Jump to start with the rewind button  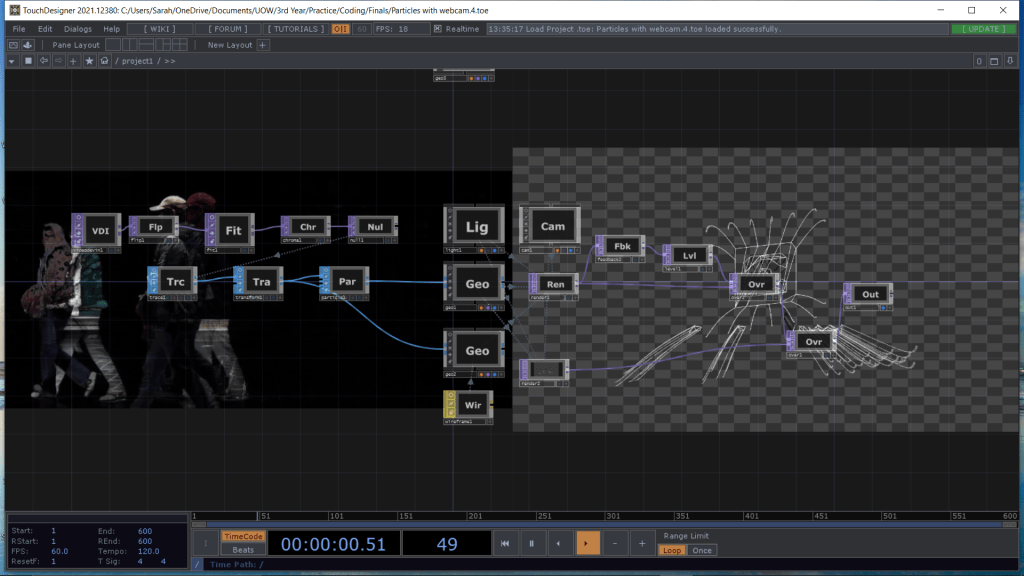[506, 543]
